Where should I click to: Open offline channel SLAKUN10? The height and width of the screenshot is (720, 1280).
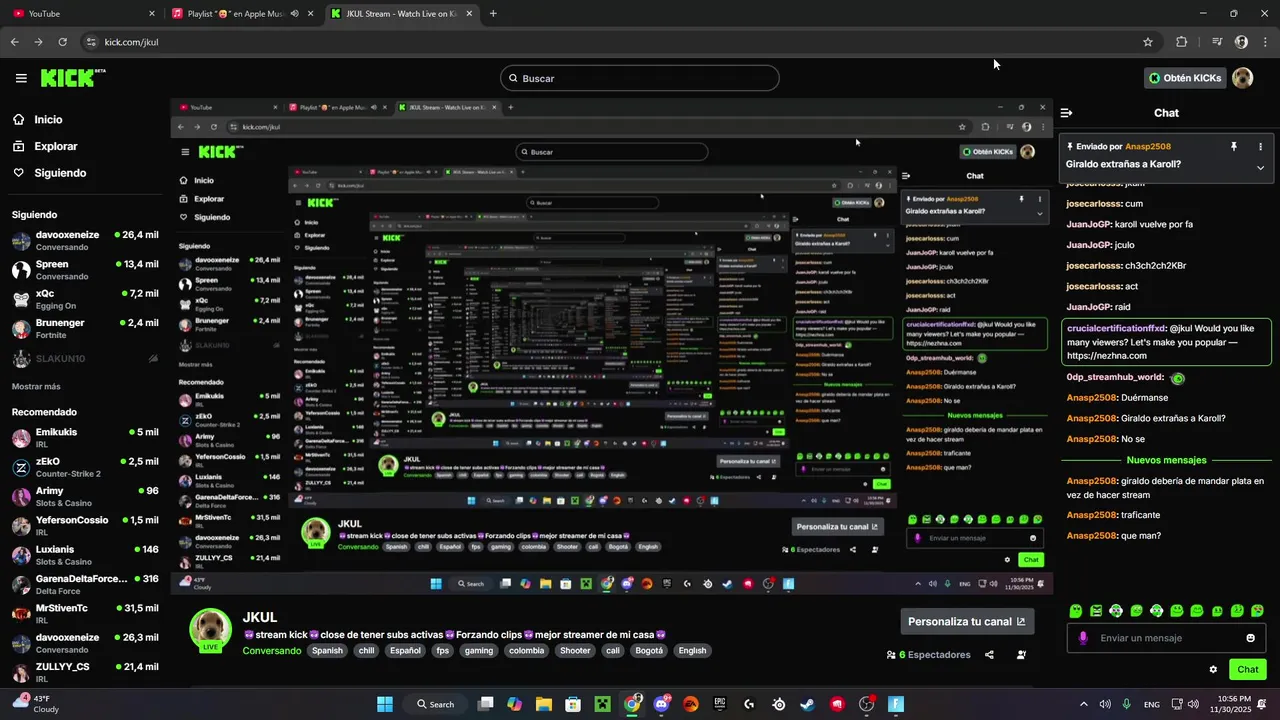pos(85,358)
